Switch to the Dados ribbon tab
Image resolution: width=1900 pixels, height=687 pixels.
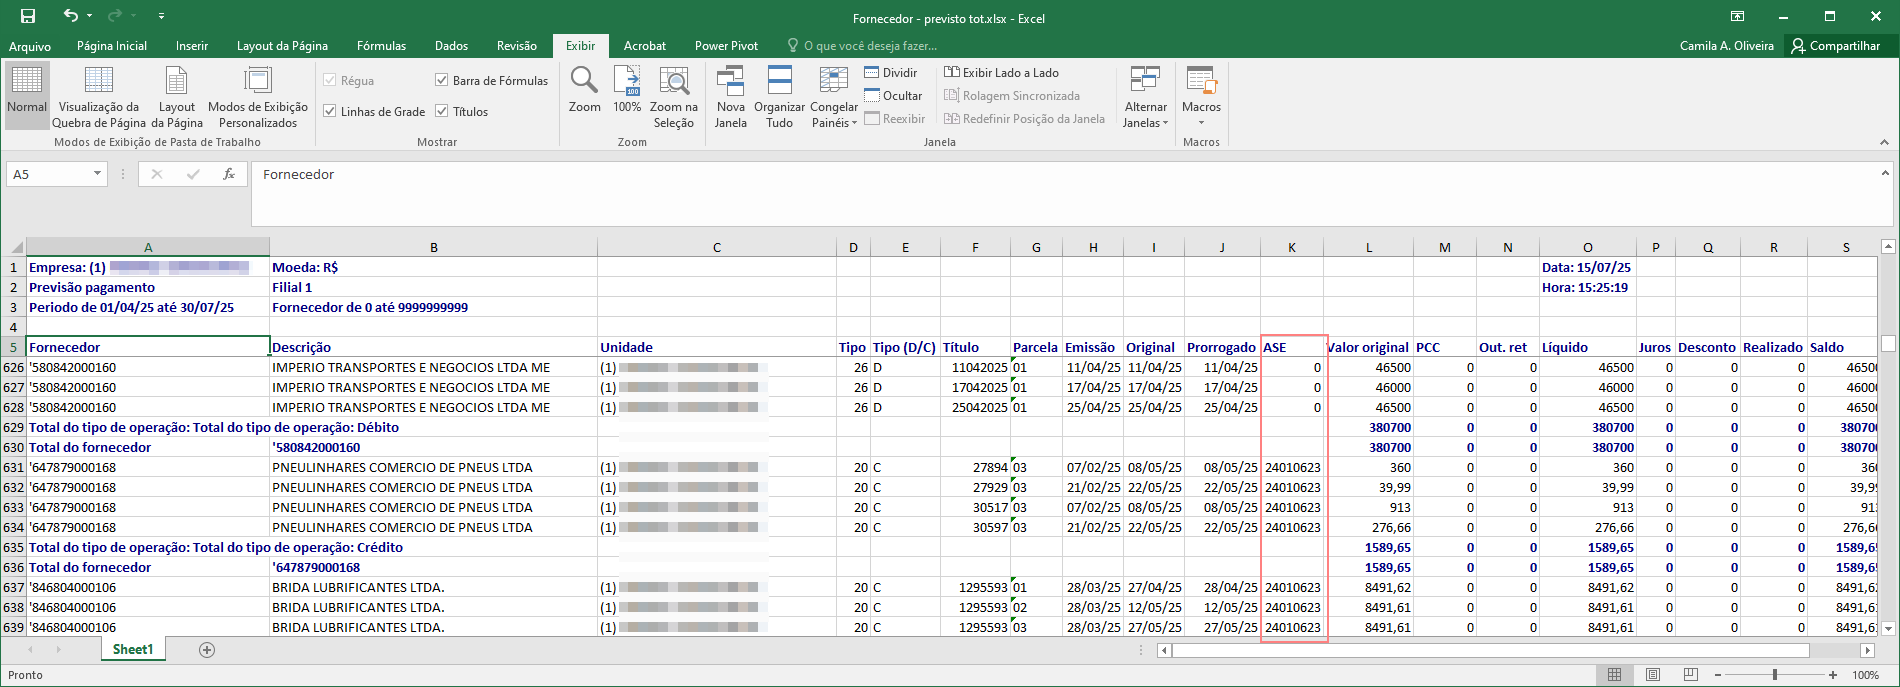pos(451,46)
